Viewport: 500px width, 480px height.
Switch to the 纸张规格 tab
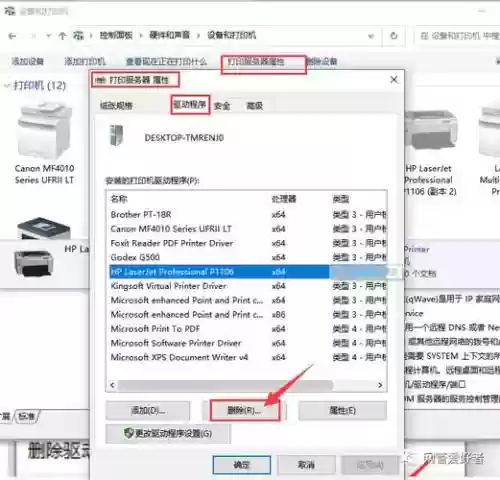[116, 106]
